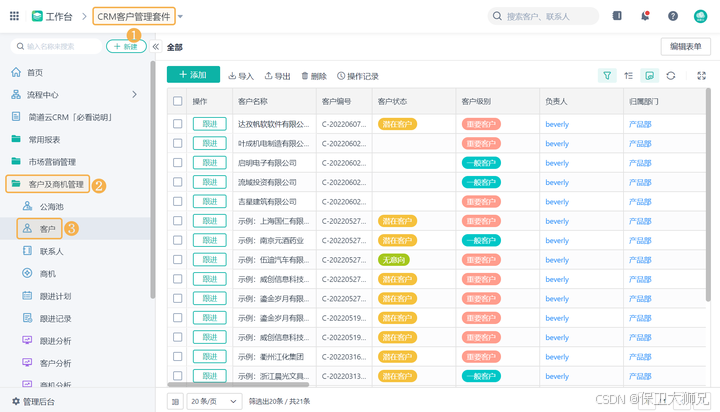Click 导入 import
The height and width of the screenshot is (412, 720).
[x=241, y=76]
